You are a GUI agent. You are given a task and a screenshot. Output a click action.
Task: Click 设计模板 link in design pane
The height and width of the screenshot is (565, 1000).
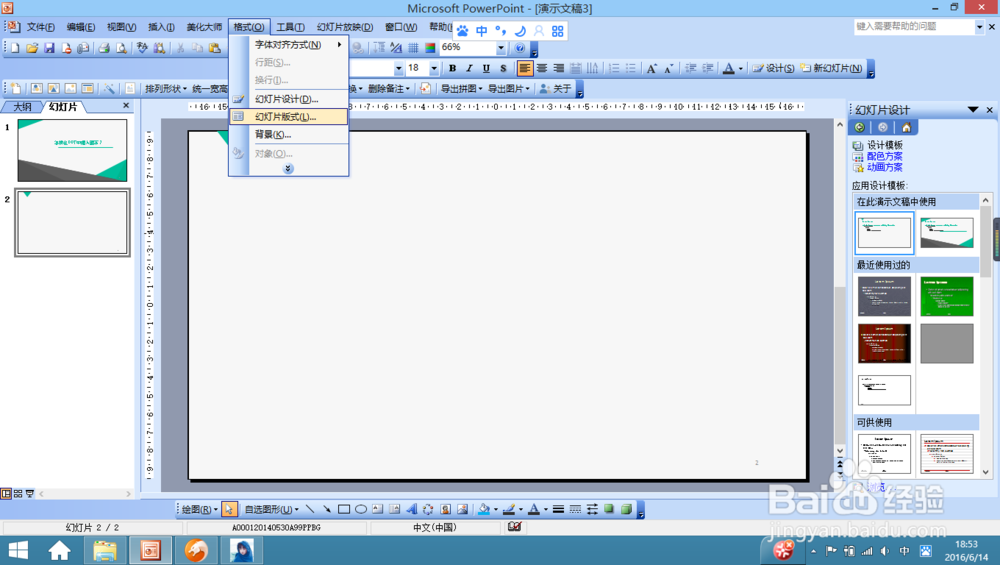click(x=884, y=145)
